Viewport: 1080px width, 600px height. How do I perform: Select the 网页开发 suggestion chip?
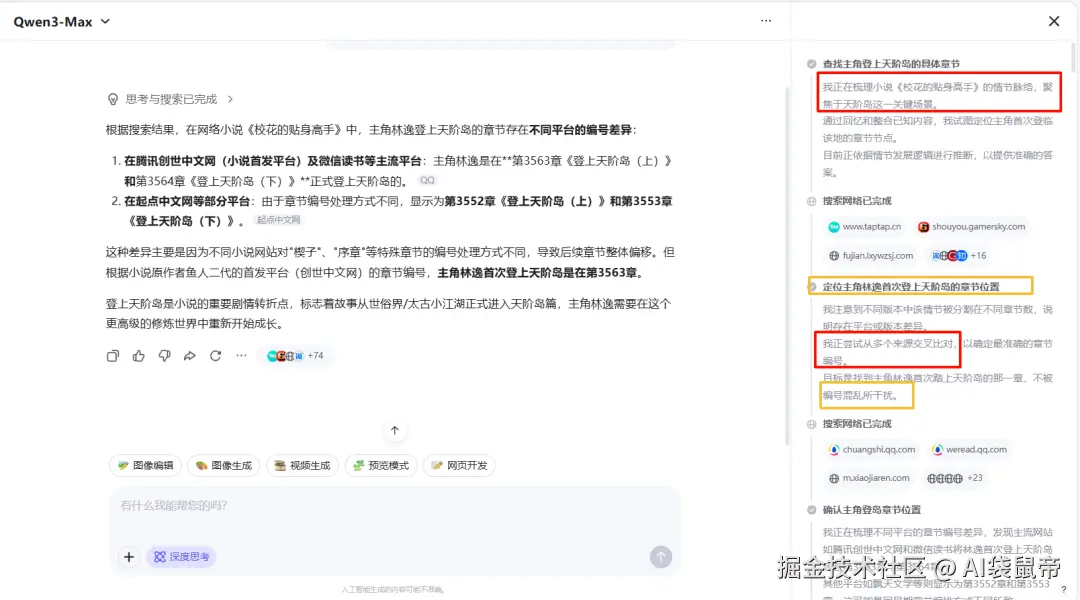pyautogui.click(x=458, y=465)
